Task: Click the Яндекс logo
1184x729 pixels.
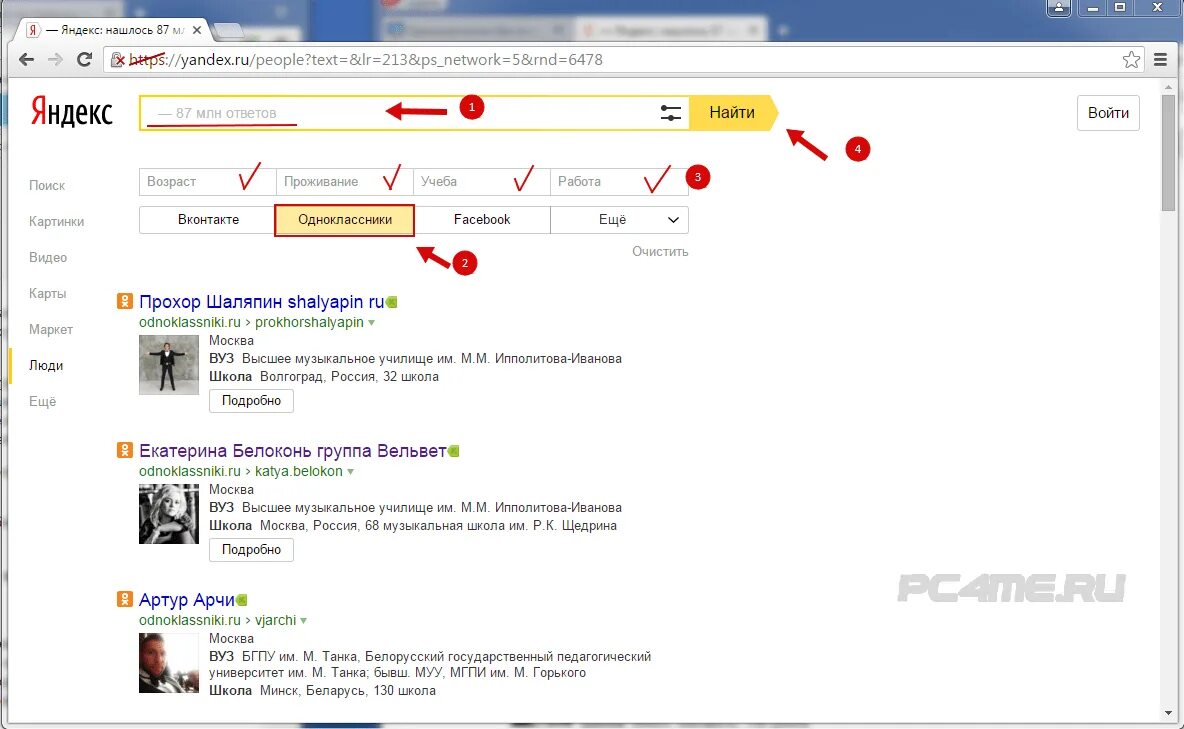Action: coord(72,112)
